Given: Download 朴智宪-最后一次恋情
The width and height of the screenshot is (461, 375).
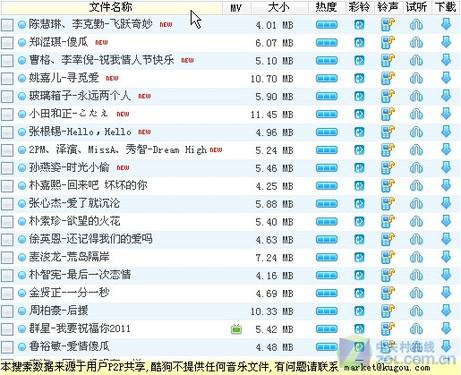Looking at the screenshot, I should click(446, 275).
